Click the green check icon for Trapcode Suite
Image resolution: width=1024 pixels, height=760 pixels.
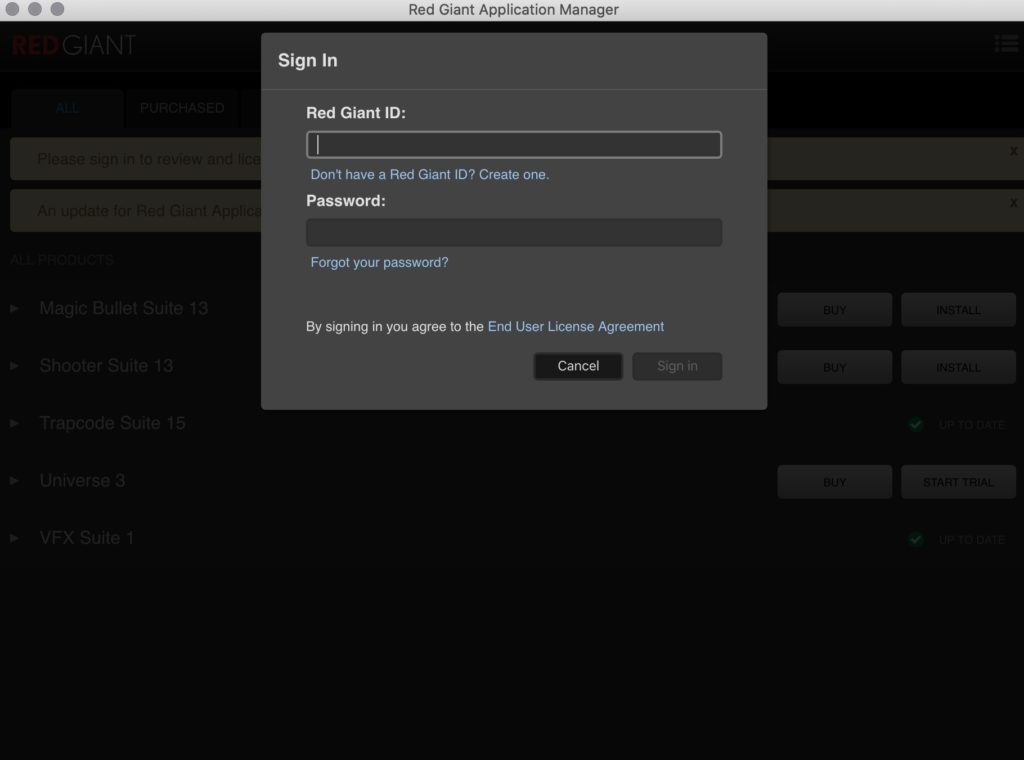pos(915,425)
